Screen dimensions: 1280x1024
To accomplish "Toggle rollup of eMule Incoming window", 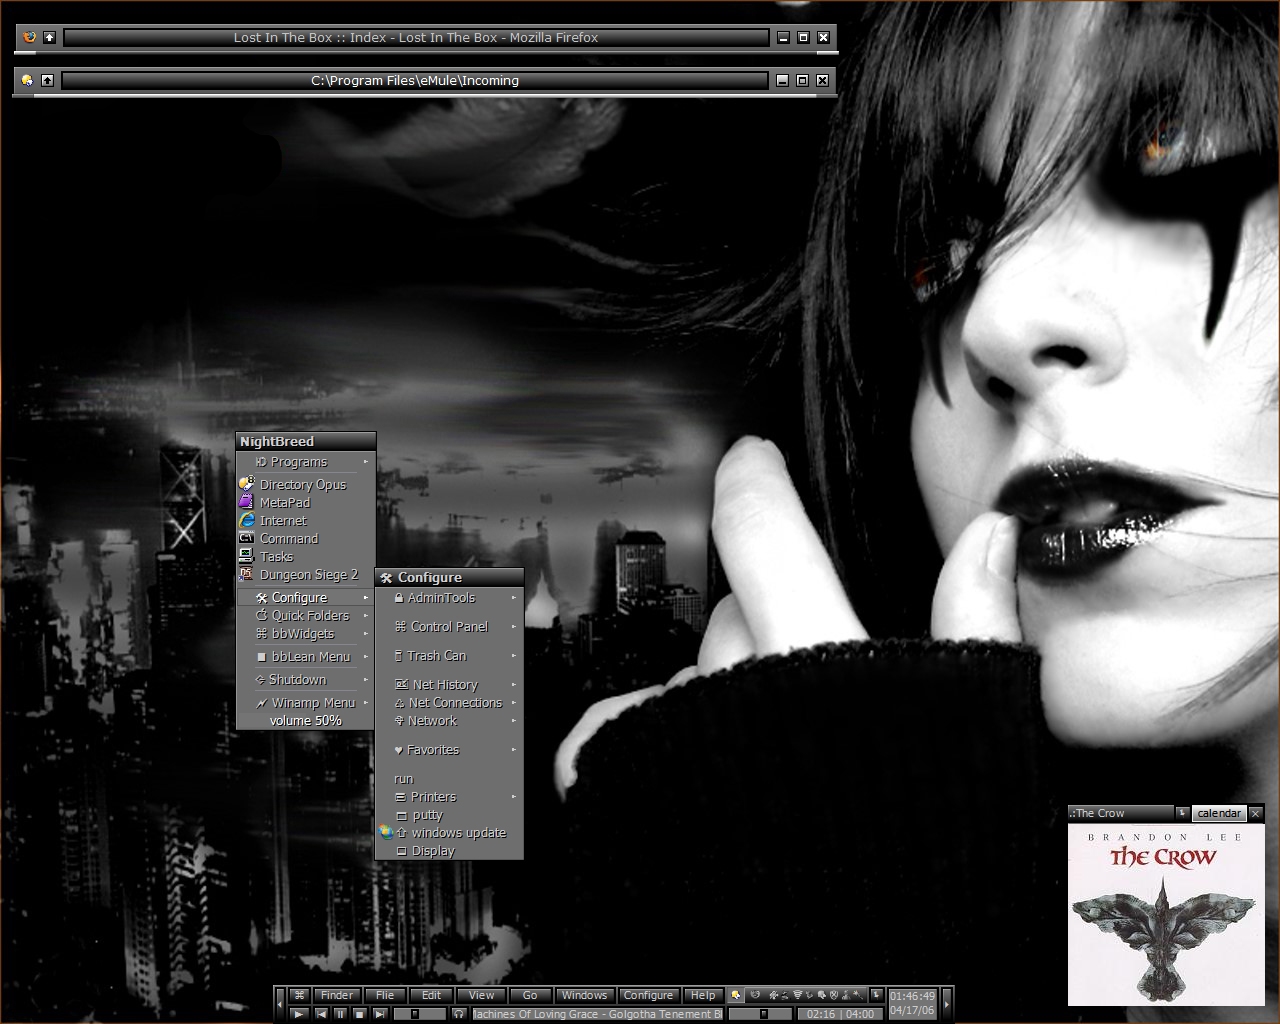I will [47, 80].
